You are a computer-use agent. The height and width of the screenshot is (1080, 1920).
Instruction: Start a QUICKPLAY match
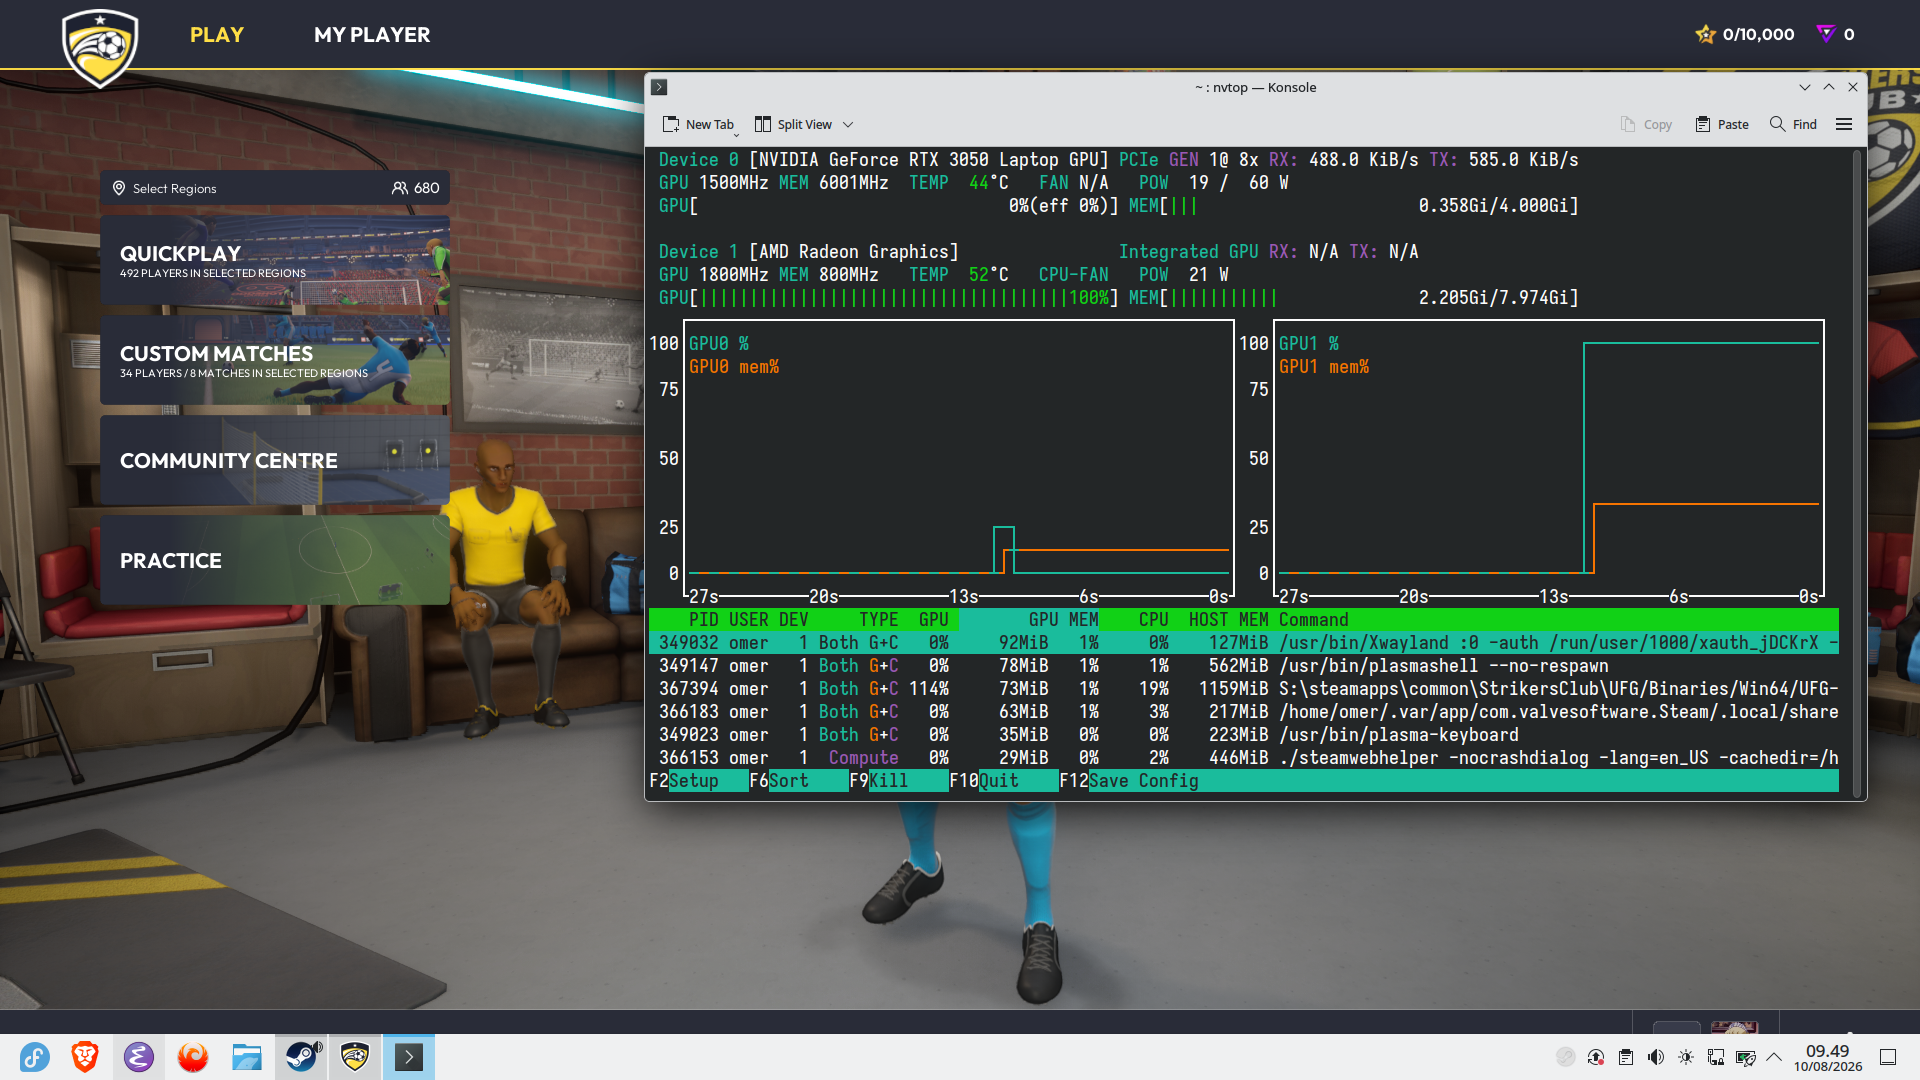[275, 261]
